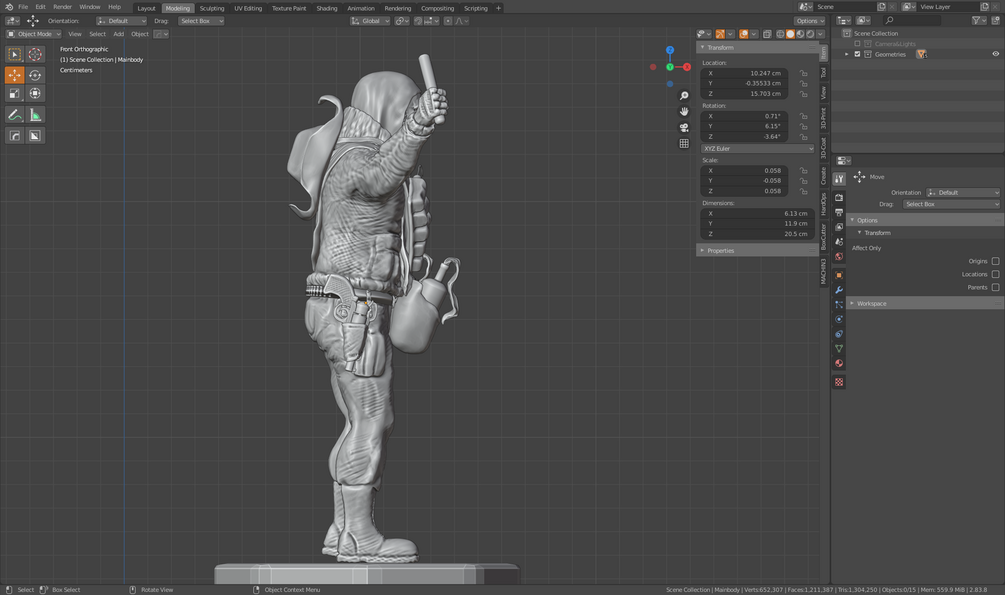Lock the Rotation Z value
This screenshot has width=1005, height=595.
[803, 137]
